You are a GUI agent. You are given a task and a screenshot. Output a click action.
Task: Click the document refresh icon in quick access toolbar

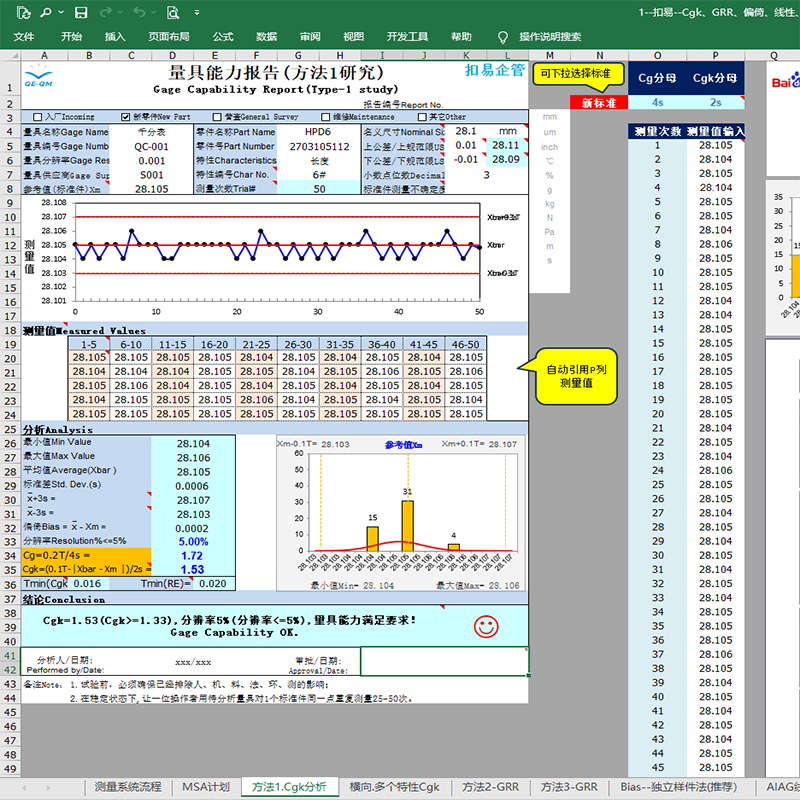(x=23, y=12)
